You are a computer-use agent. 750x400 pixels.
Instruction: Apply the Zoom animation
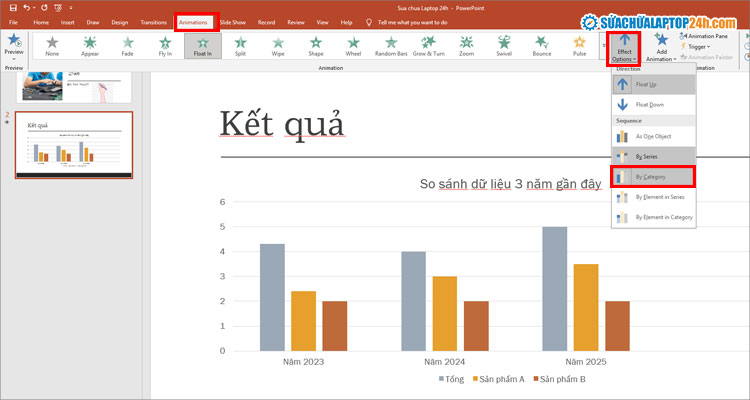click(x=466, y=46)
